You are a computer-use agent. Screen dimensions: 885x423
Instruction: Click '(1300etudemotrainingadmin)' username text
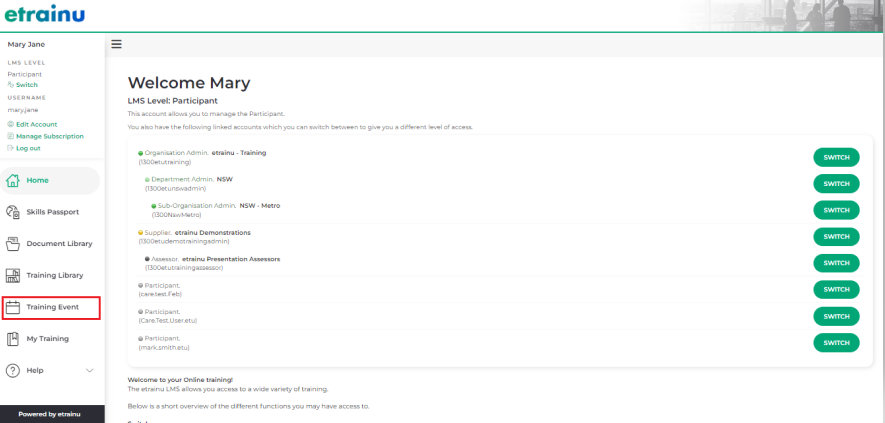pos(184,242)
